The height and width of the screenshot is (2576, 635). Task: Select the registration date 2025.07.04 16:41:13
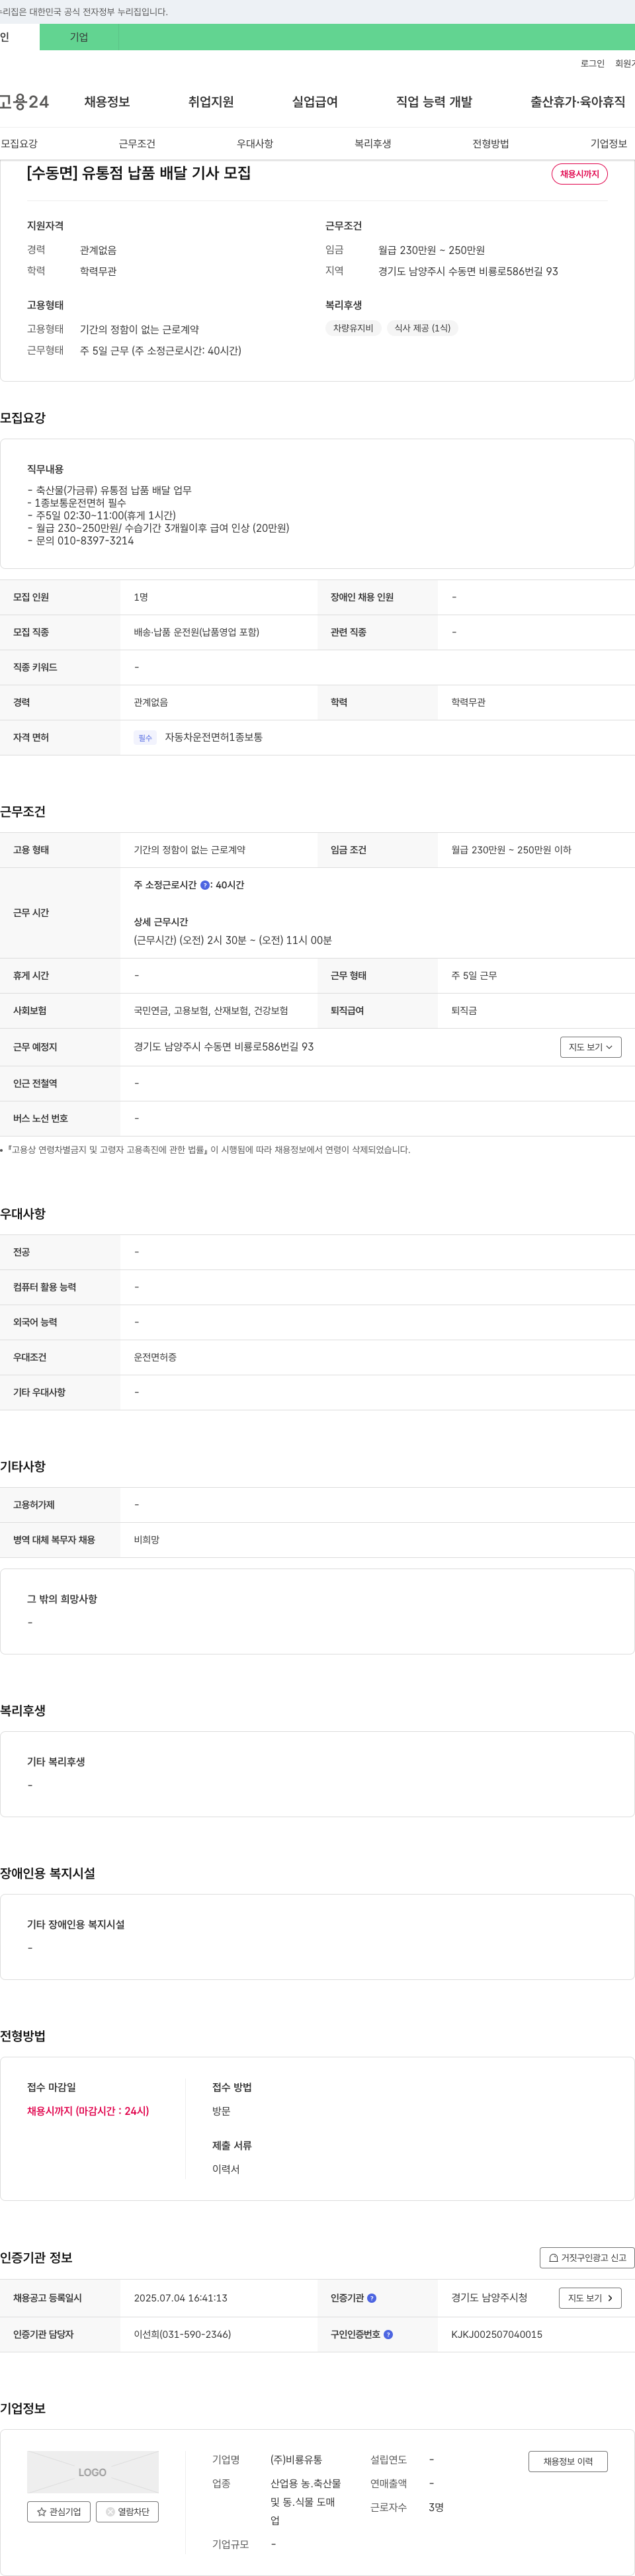click(181, 2298)
